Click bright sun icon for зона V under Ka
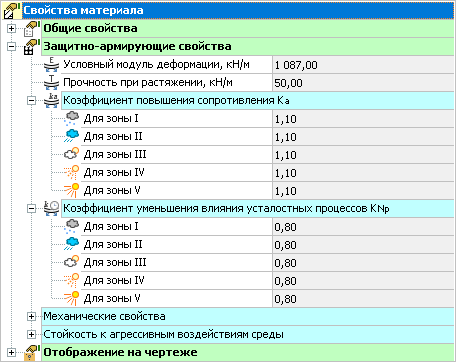 pos(72,191)
